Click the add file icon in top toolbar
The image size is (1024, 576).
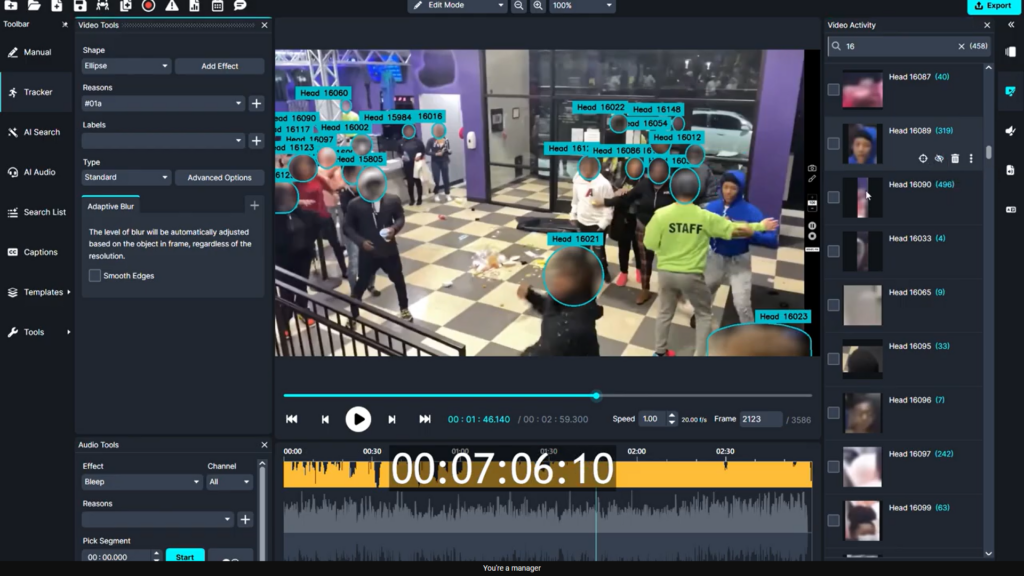(57, 5)
